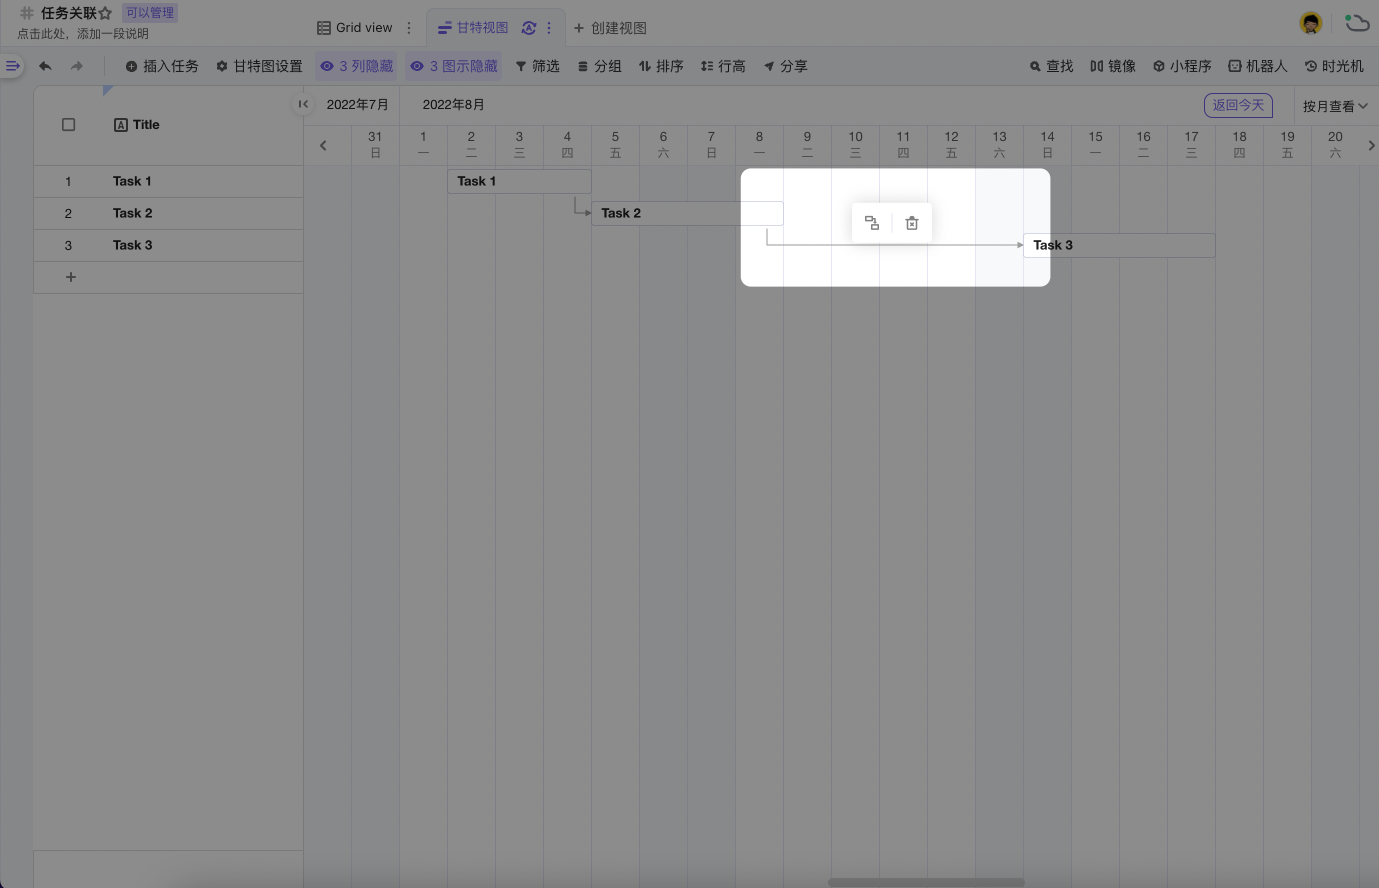Switch to the Grid view tab
Viewport: 1379px width, 888px height.
(355, 28)
